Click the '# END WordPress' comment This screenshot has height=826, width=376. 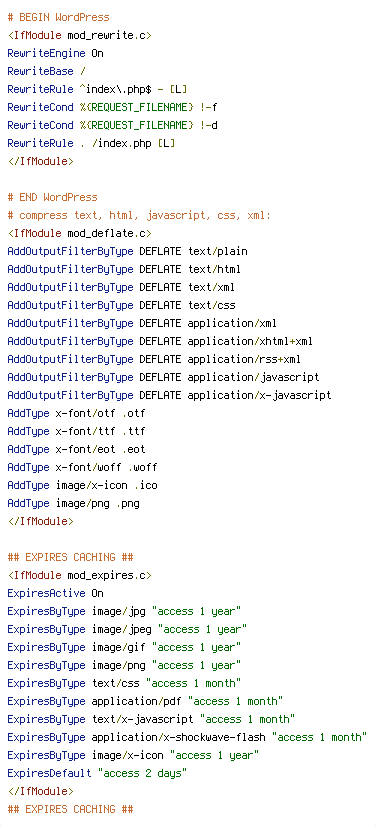(53, 197)
